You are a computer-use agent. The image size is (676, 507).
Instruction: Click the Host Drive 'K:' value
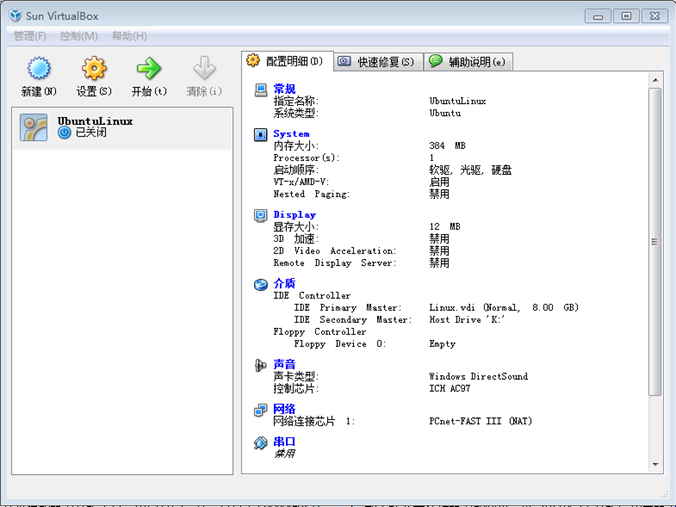pyautogui.click(x=467, y=320)
